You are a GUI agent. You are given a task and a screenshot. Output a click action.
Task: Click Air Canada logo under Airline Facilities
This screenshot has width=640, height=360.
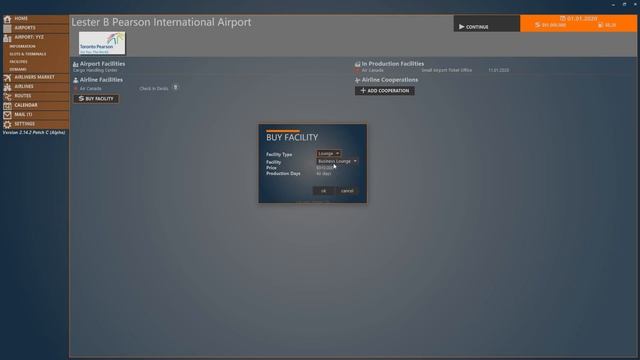click(76, 89)
